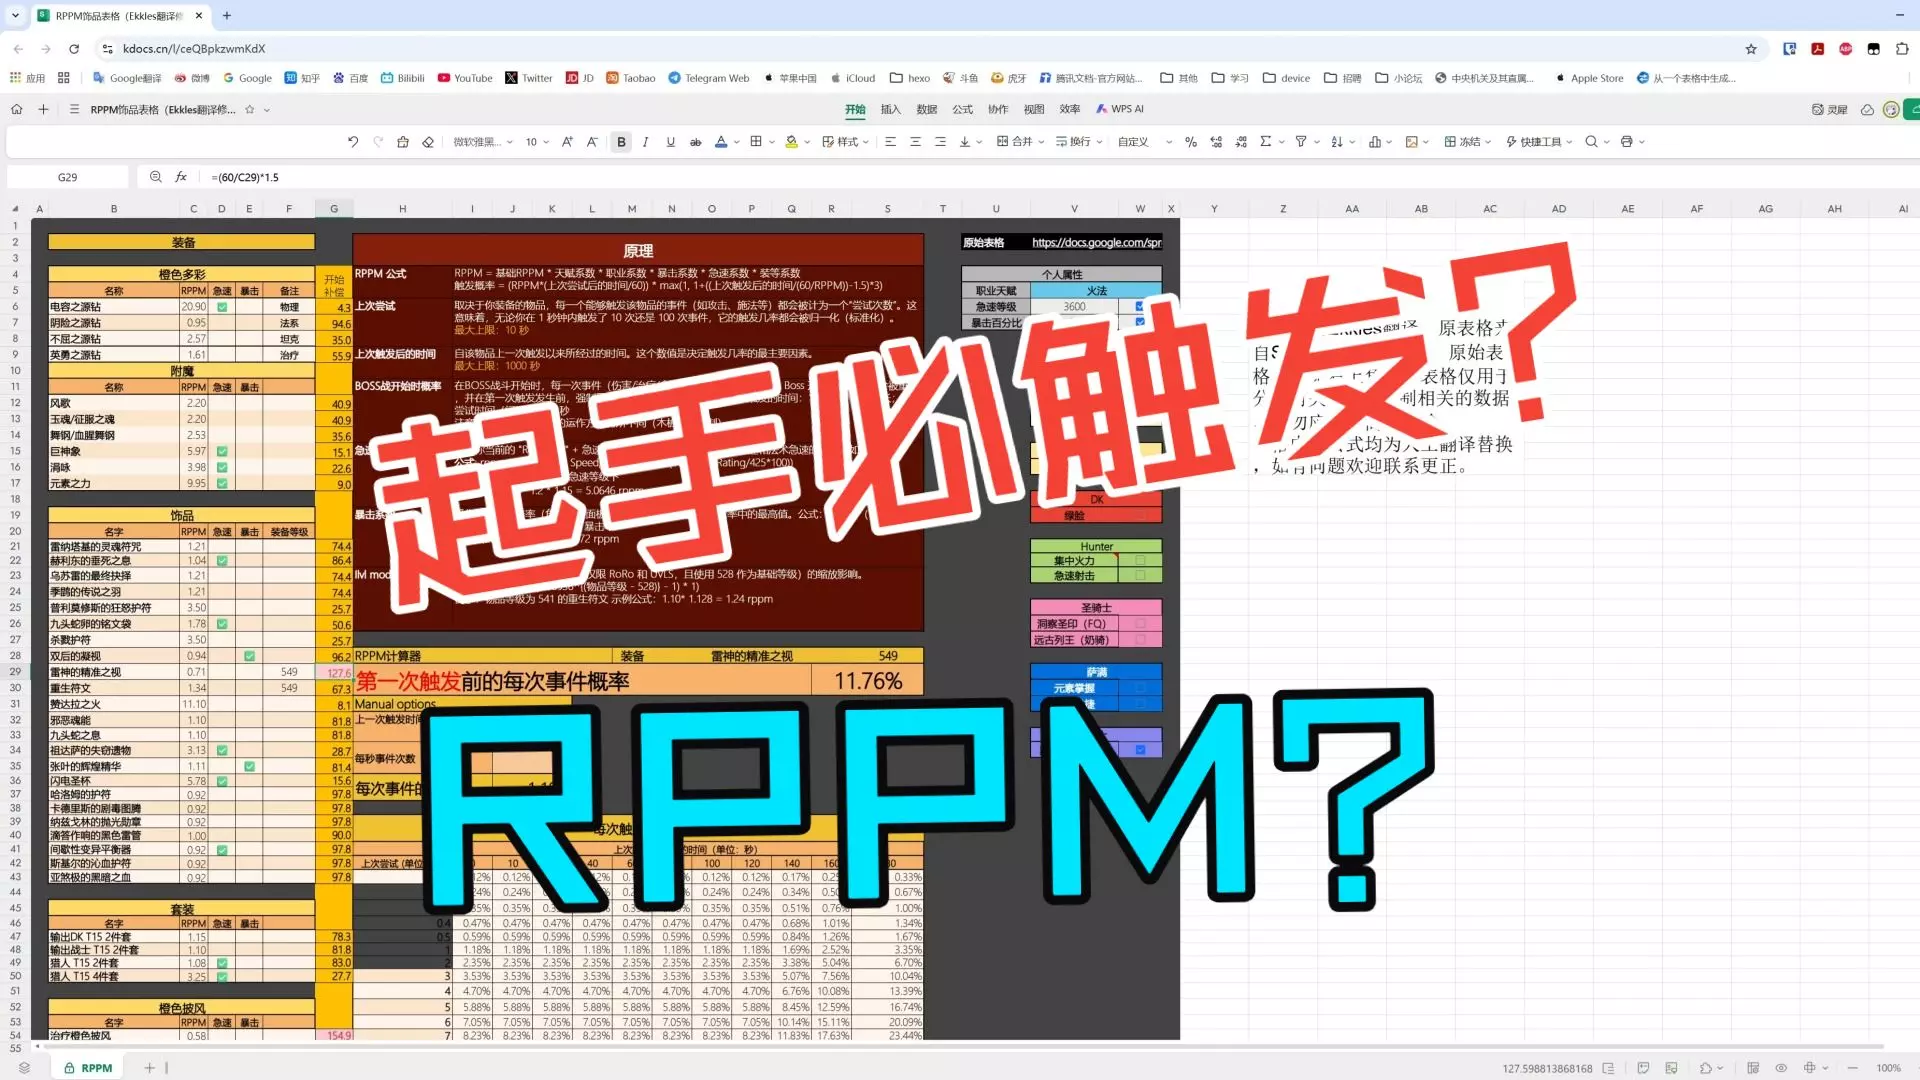Select the clear format eraser icon
The image size is (1920, 1080).
[x=428, y=142]
